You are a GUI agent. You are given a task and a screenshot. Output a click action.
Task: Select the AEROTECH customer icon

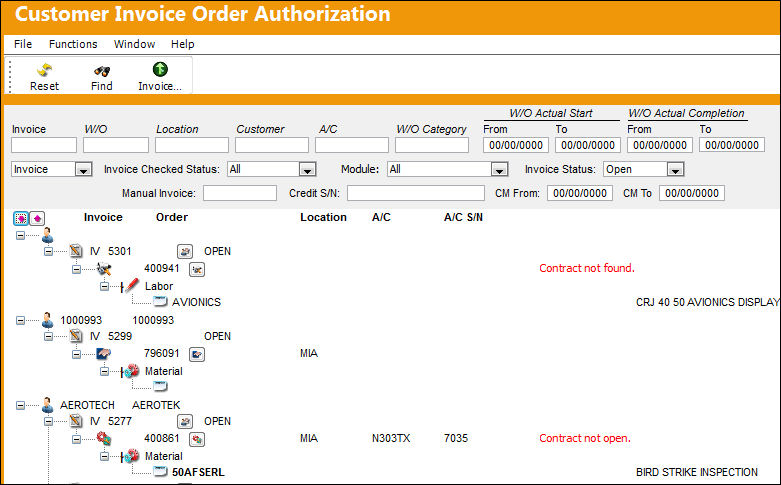[47, 405]
